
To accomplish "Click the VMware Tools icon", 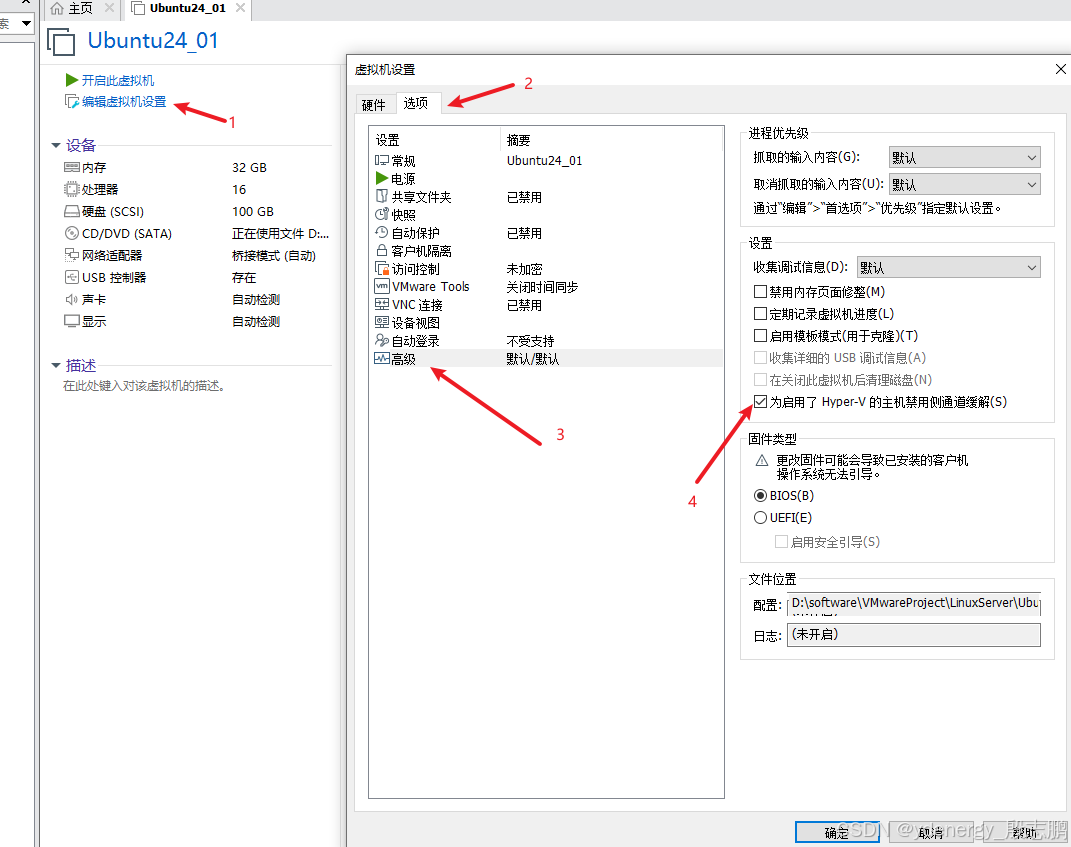I will [x=382, y=286].
